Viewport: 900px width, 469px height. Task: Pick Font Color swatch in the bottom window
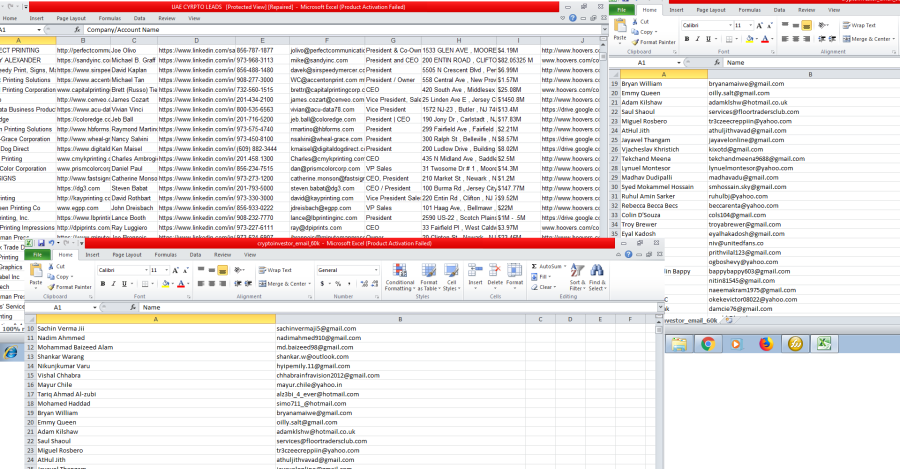click(x=180, y=284)
